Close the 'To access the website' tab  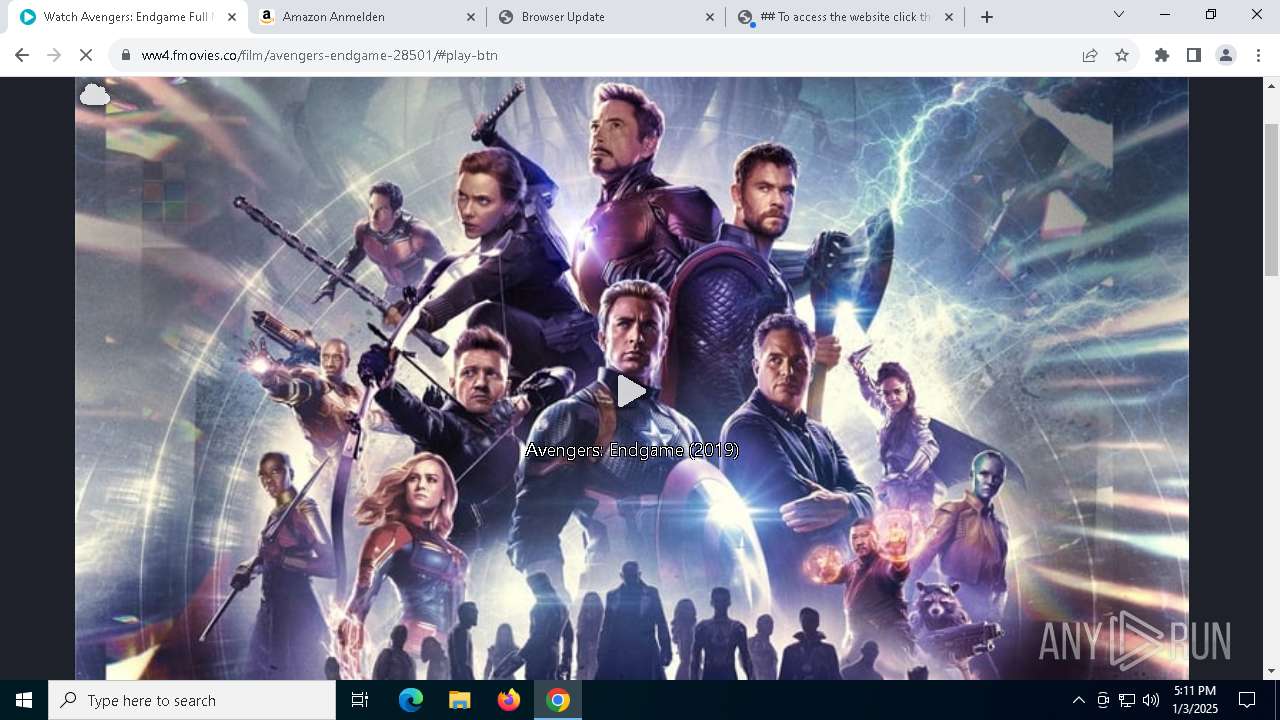coord(949,17)
